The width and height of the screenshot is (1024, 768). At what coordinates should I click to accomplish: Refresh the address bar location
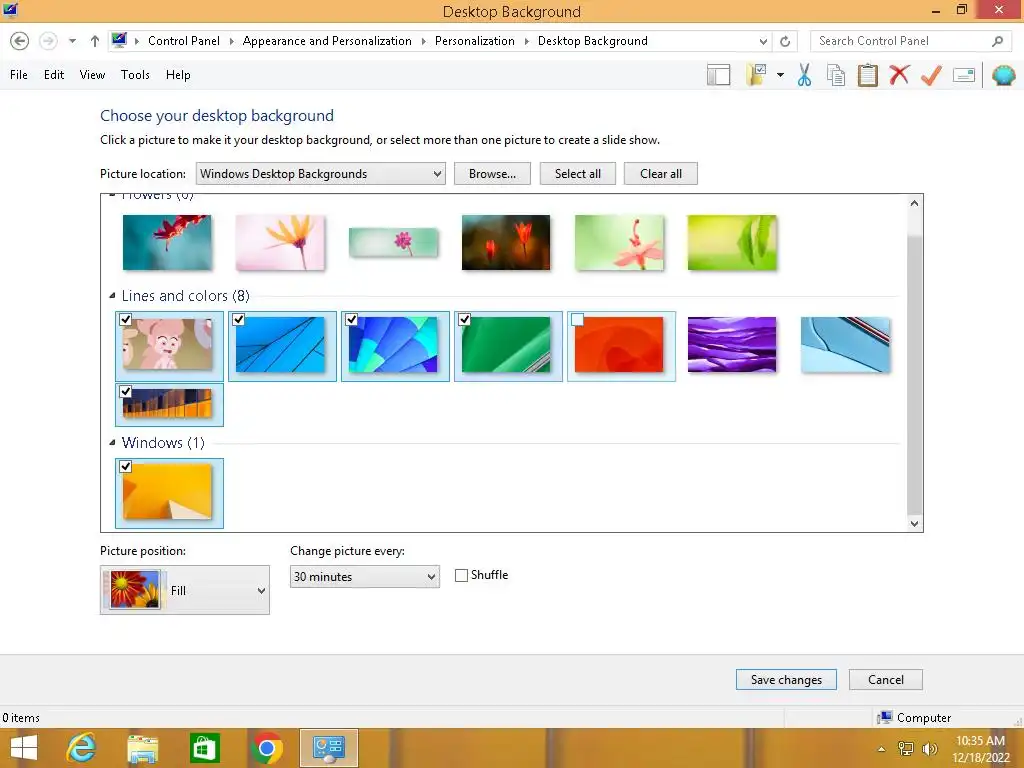[x=785, y=41]
